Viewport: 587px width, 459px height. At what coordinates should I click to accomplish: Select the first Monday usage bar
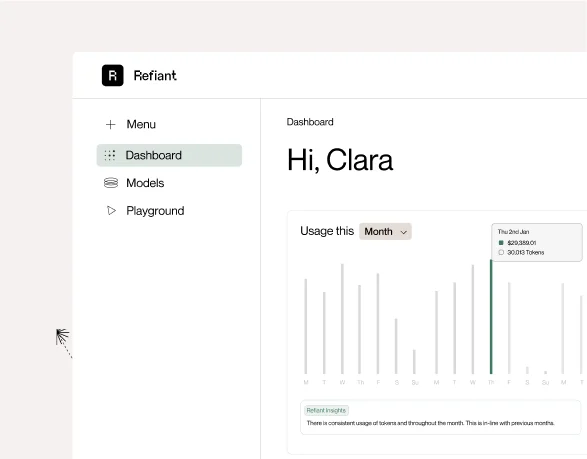306,326
